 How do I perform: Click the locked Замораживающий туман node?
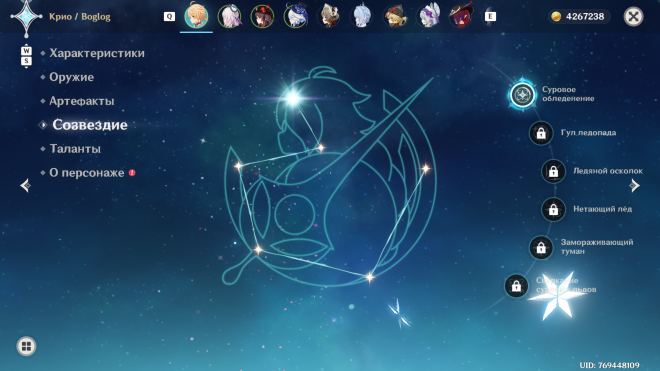(x=541, y=248)
